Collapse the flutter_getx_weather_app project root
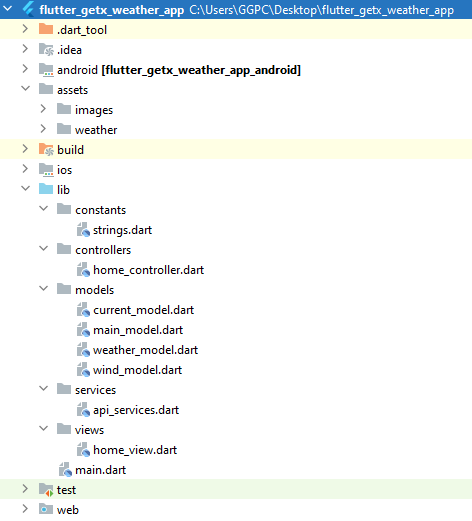472x521 pixels. (x=8, y=9)
